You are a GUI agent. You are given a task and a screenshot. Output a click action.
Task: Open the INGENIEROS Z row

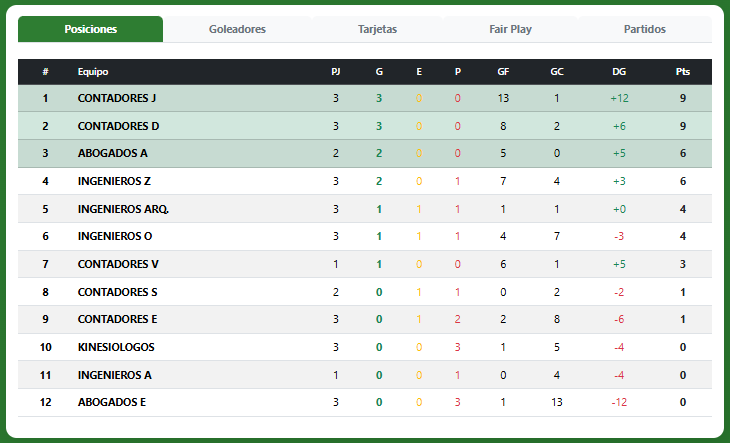click(365, 181)
